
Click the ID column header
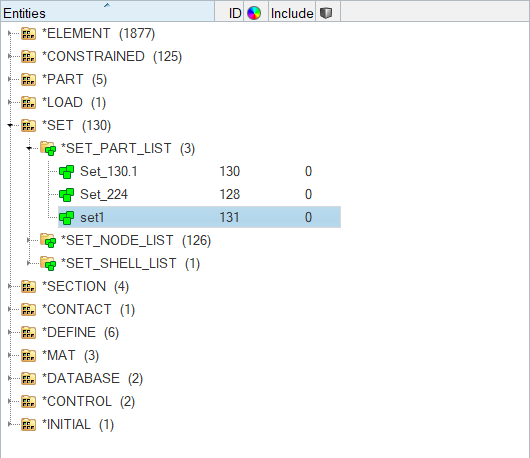(235, 13)
